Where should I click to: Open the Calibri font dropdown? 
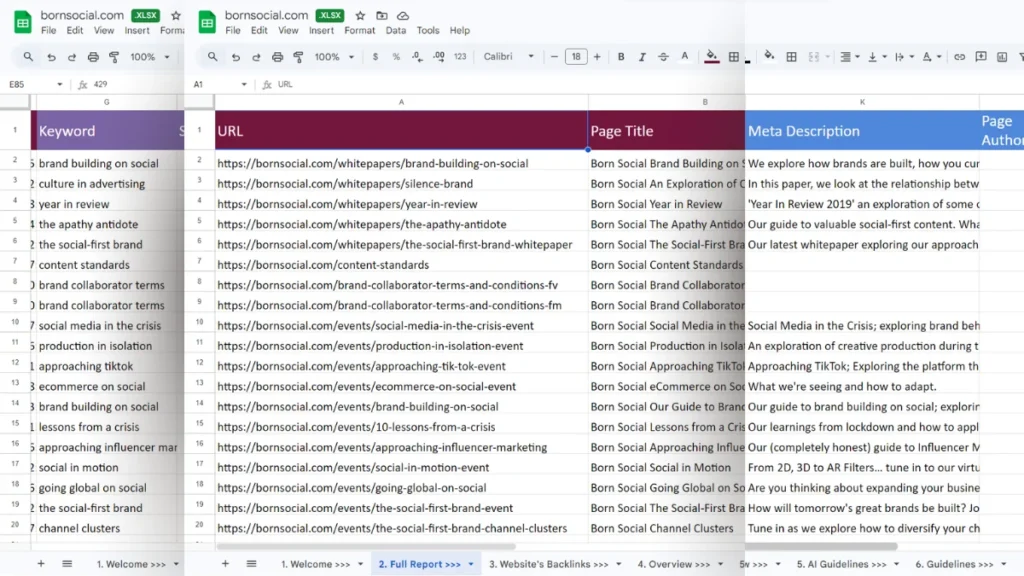click(x=509, y=57)
